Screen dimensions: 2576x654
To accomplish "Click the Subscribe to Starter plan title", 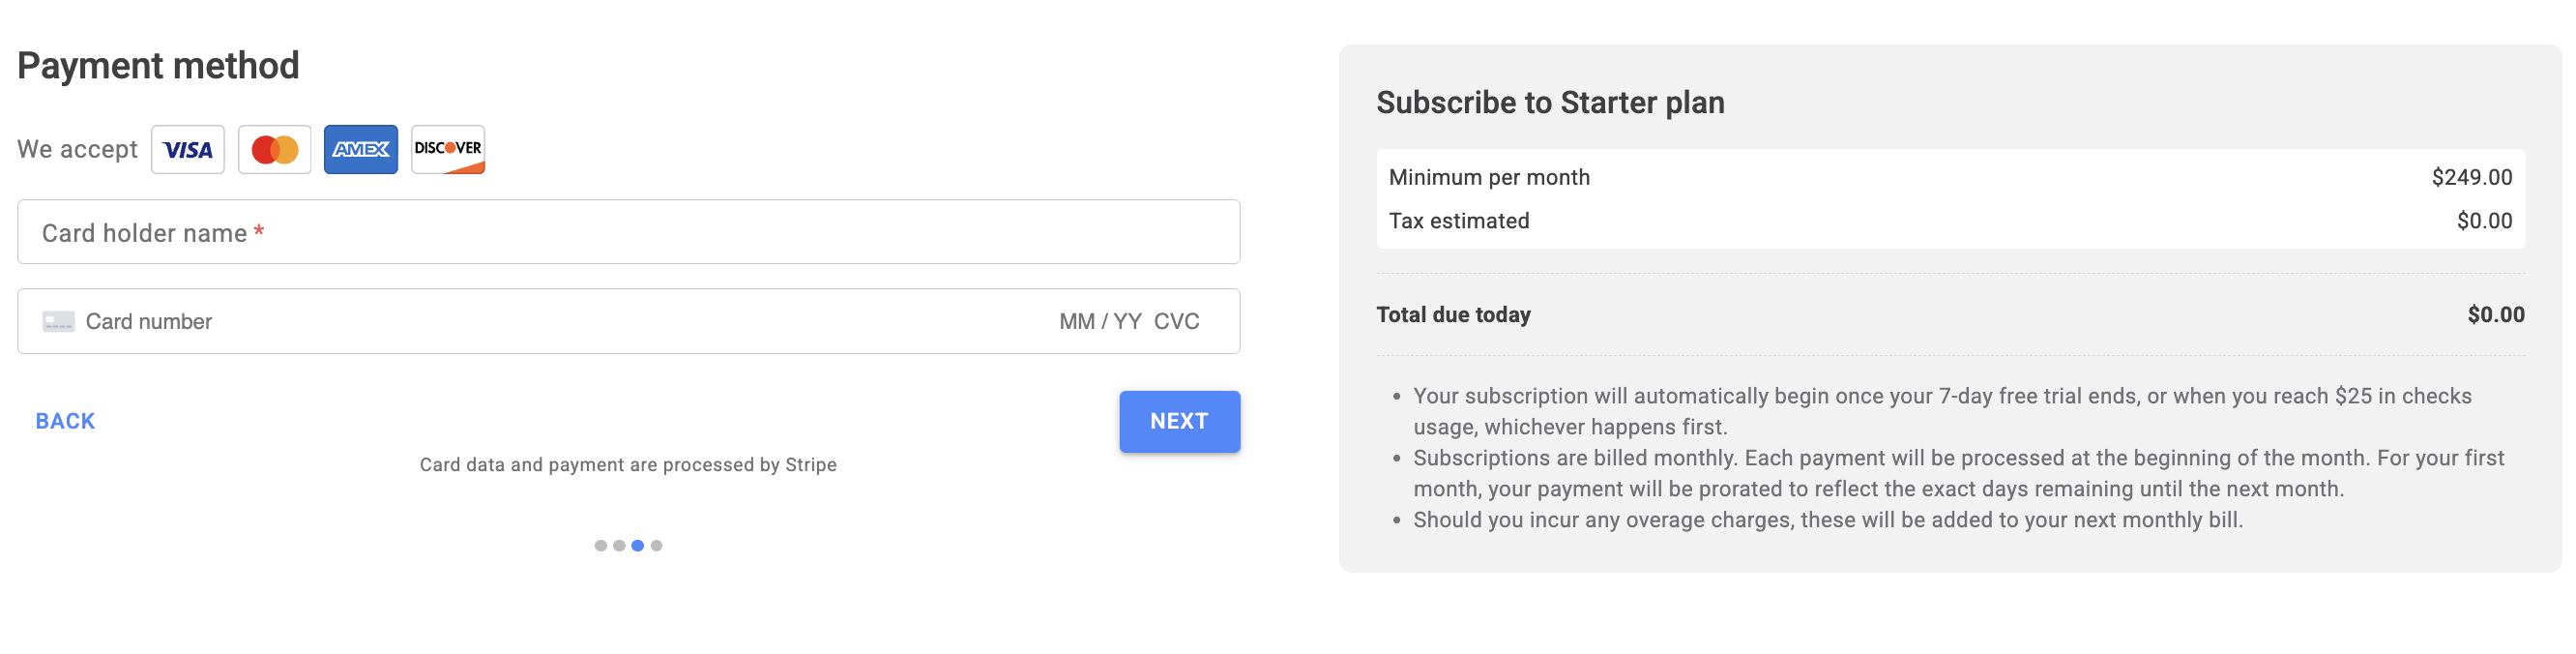I will click(1550, 103).
